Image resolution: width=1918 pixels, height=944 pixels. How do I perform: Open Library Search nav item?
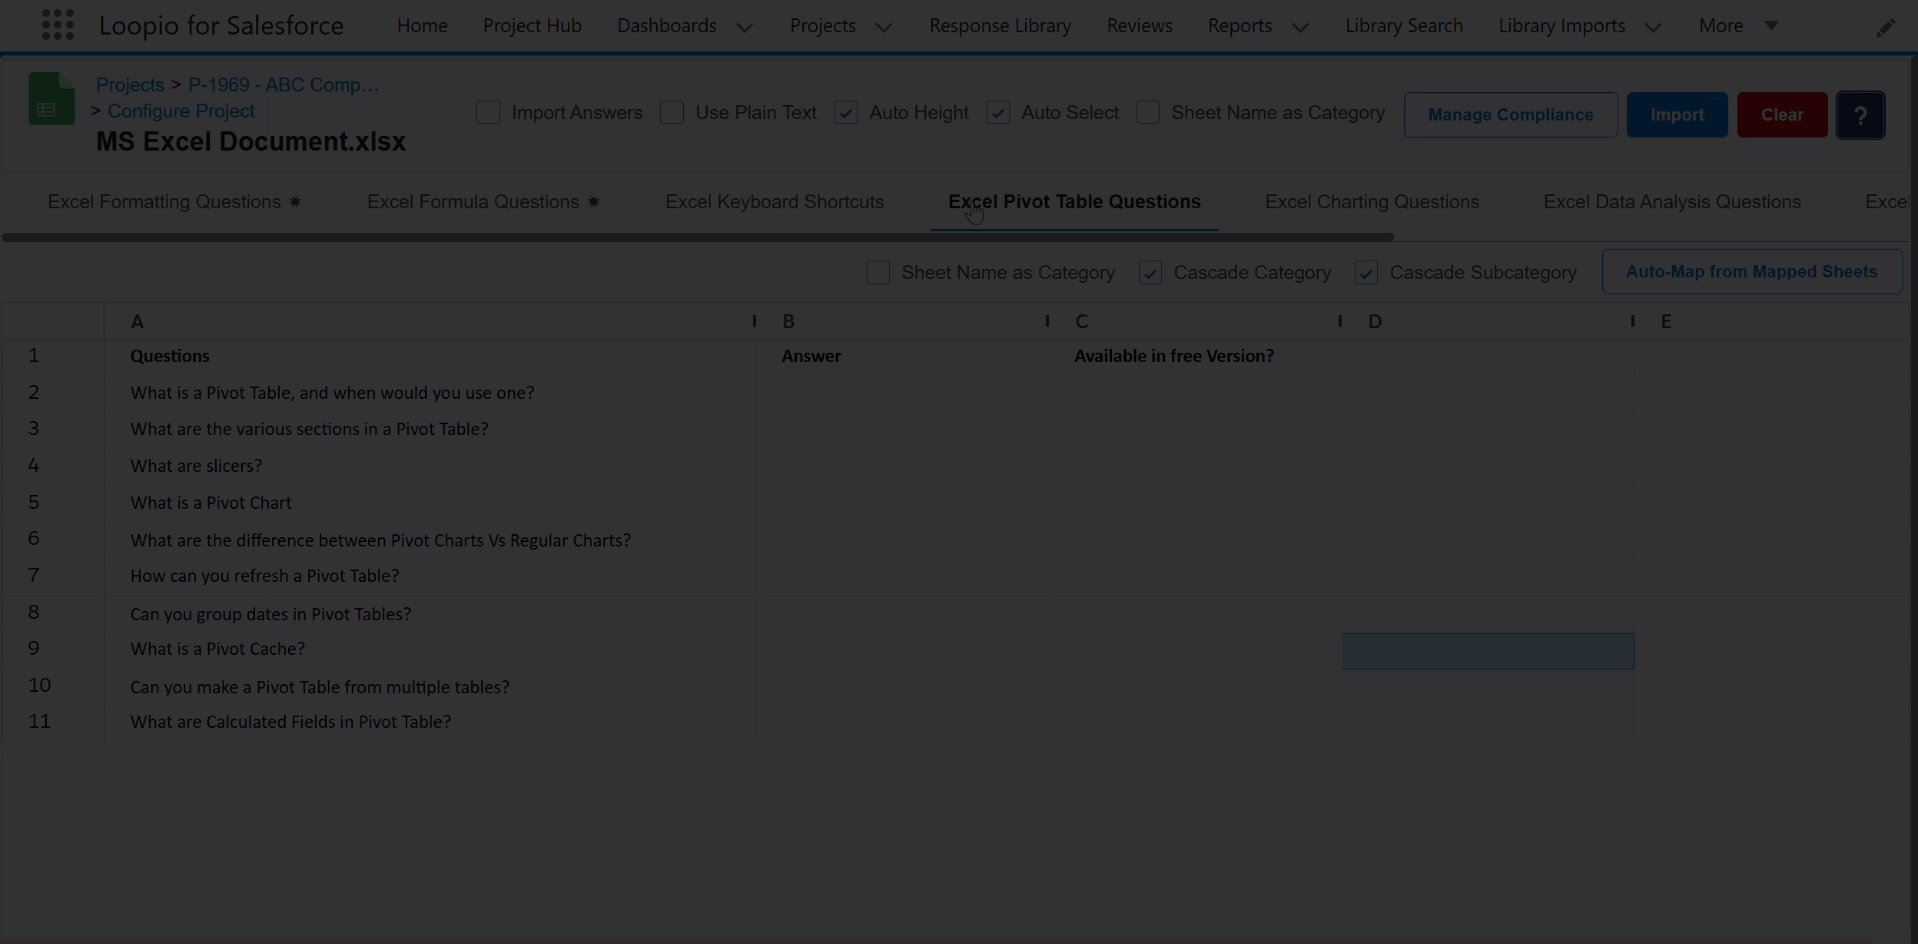(x=1404, y=25)
